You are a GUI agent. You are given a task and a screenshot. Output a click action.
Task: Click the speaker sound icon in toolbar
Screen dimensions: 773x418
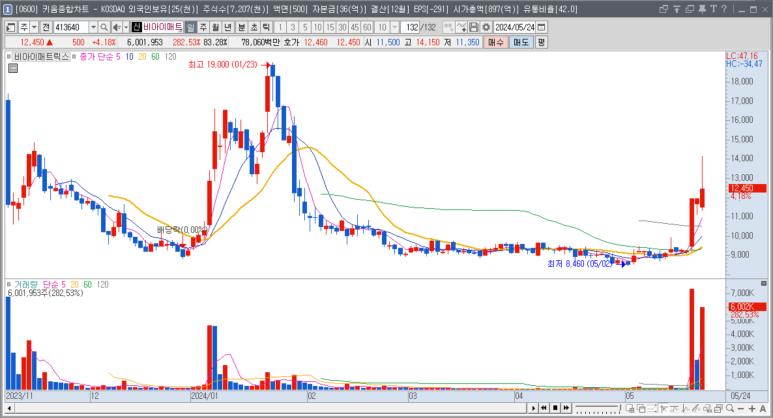pos(116,27)
